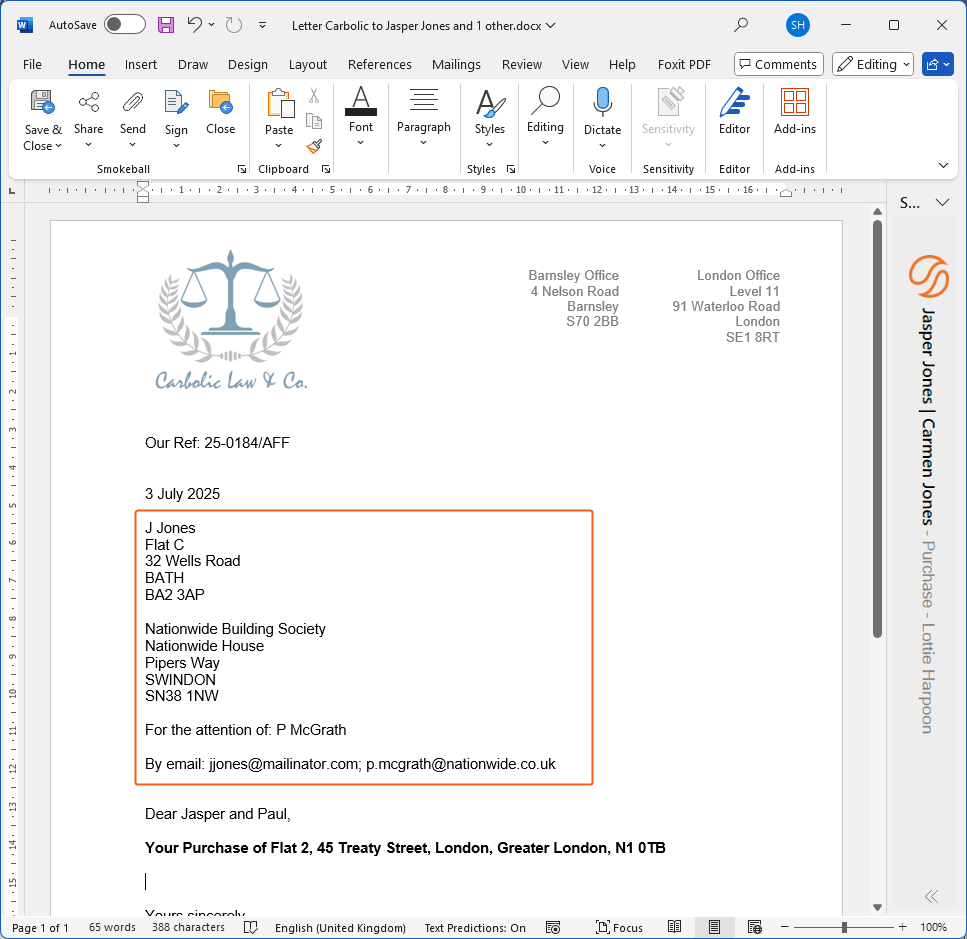
Task: Click the macro recording icon in status bar
Action: pyautogui.click(x=553, y=927)
